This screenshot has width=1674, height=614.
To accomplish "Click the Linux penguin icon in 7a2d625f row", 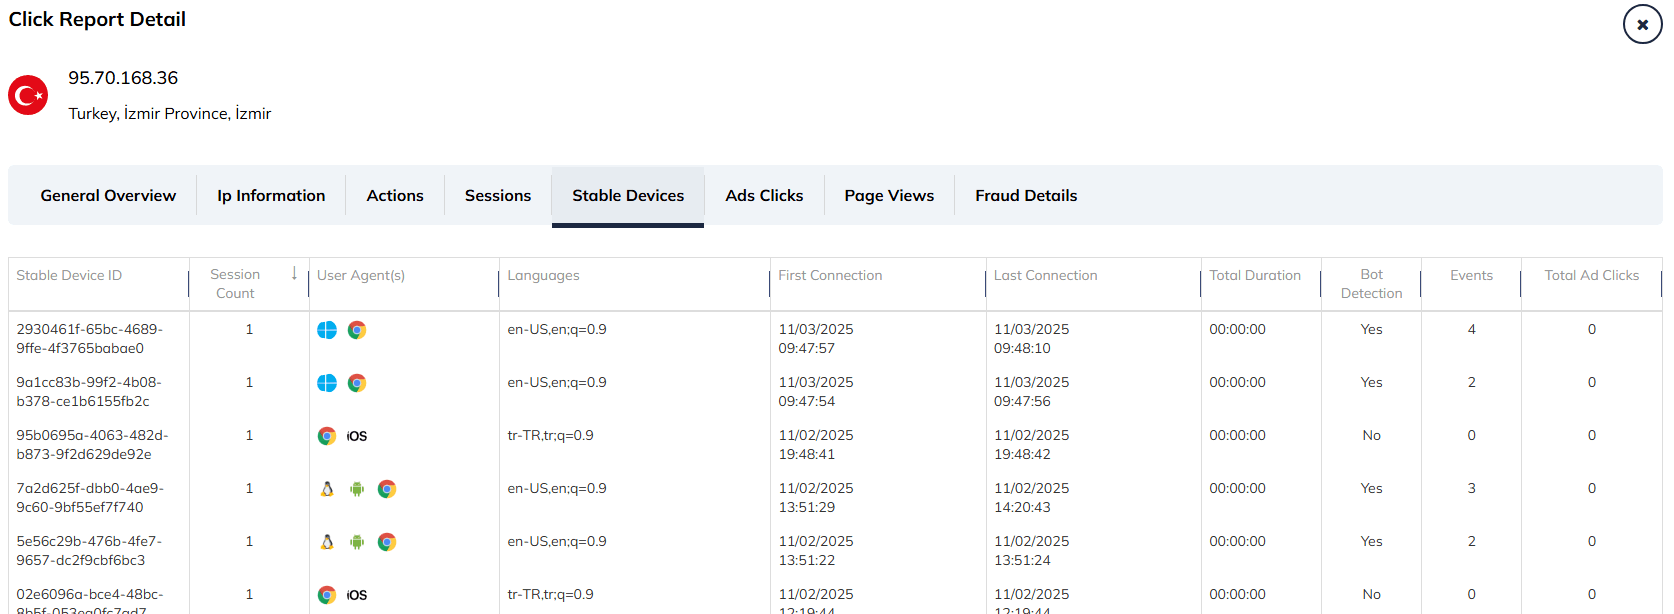I will [x=327, y=489].
